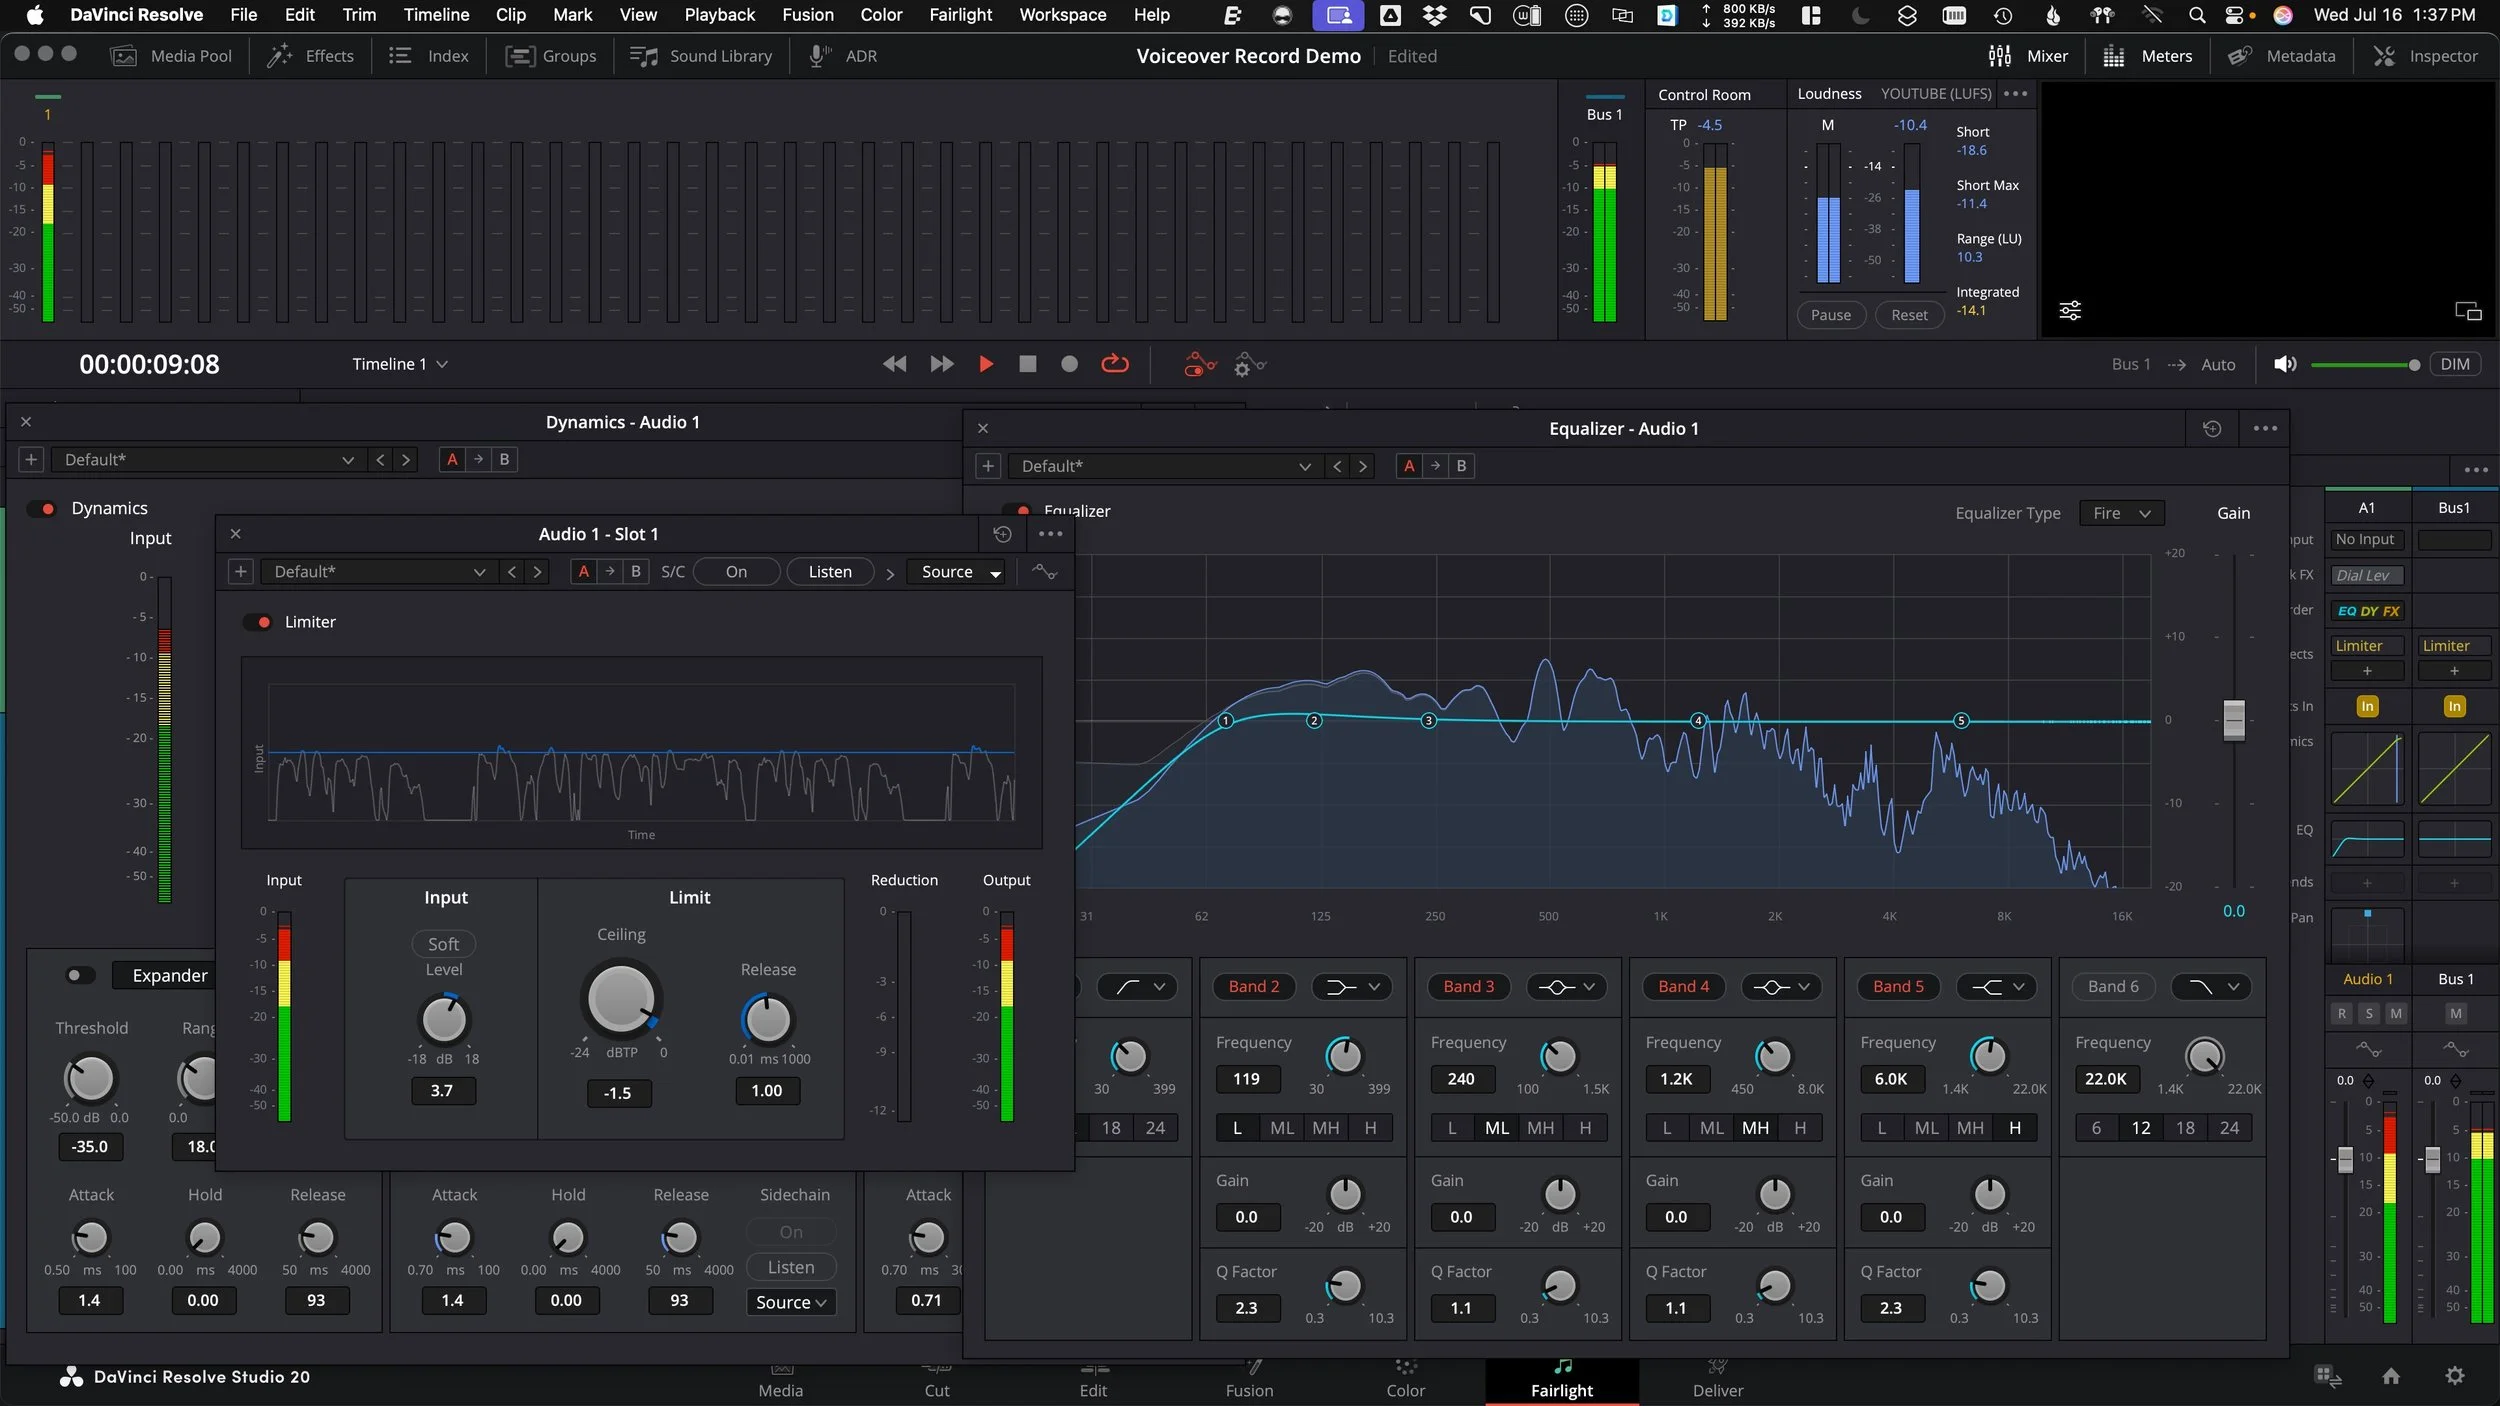Toggle the Loop playback icon

pyautogui.click(x=1114, y=365)
